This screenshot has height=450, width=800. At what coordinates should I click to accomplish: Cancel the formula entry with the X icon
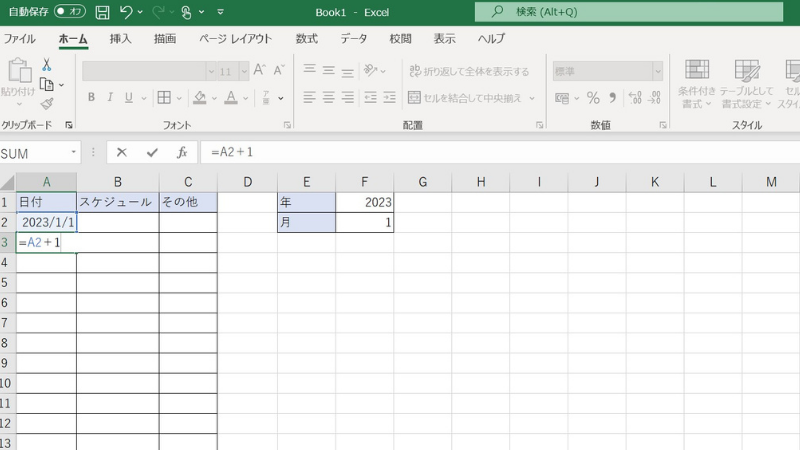click(x=122, y=152)
